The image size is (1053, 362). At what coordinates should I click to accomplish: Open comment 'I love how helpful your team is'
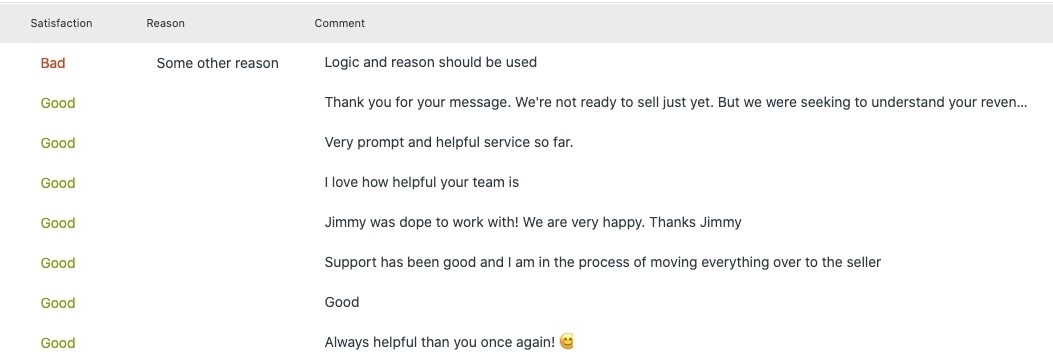click(422, 182)
